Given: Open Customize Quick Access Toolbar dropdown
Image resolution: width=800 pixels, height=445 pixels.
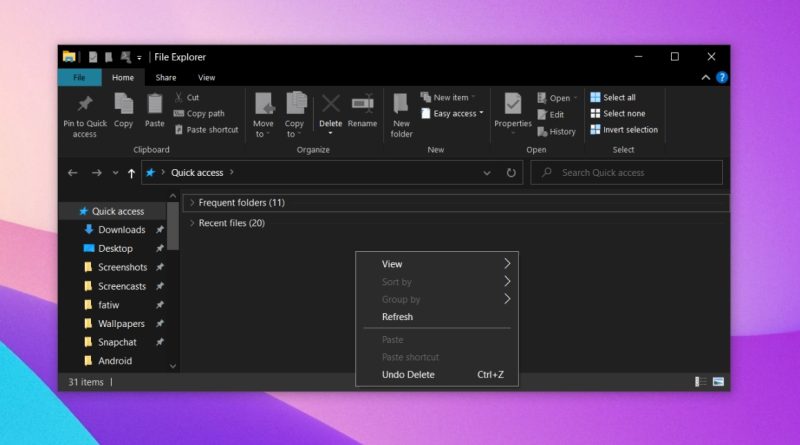Looking at the screenshot, I should 139,58.
